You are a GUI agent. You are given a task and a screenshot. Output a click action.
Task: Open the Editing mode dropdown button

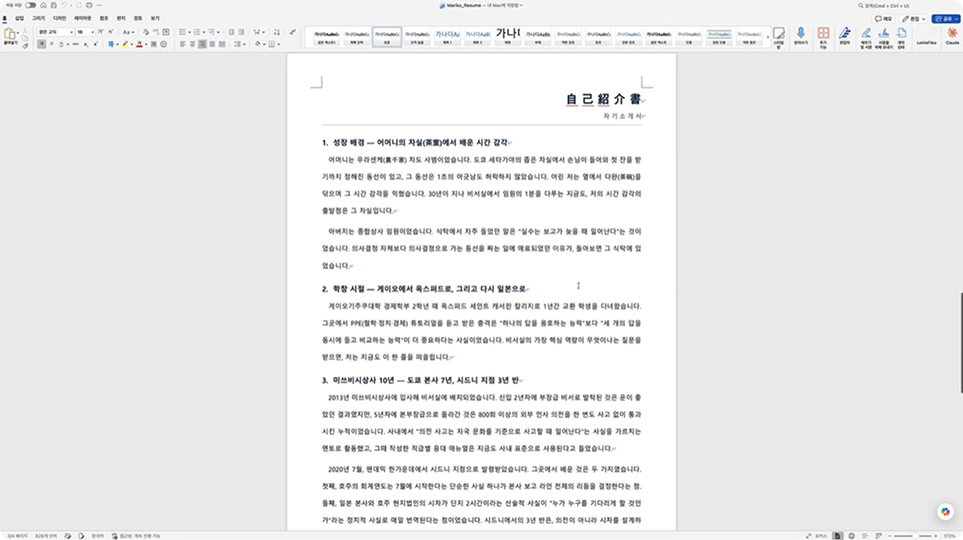(914, 19)
